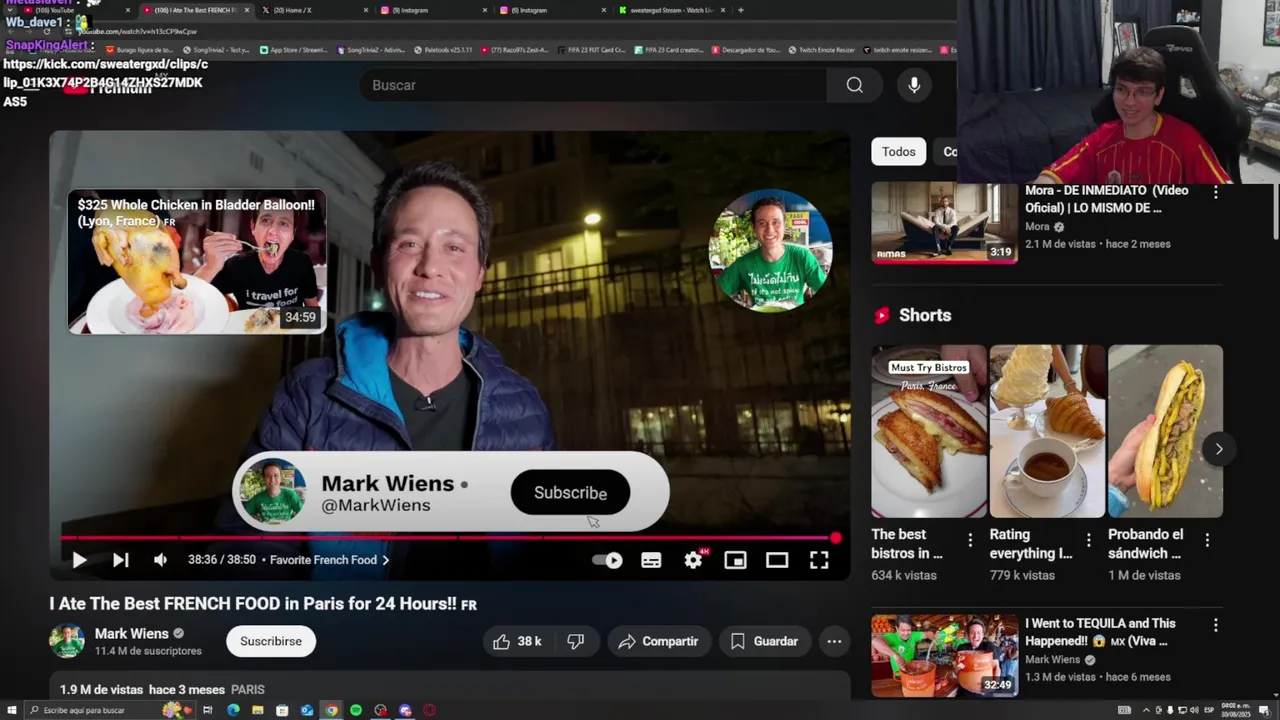Open File Explorer from the taskbar
Viewport: 1280px width, 720px height.
click(x=258, y=710)
